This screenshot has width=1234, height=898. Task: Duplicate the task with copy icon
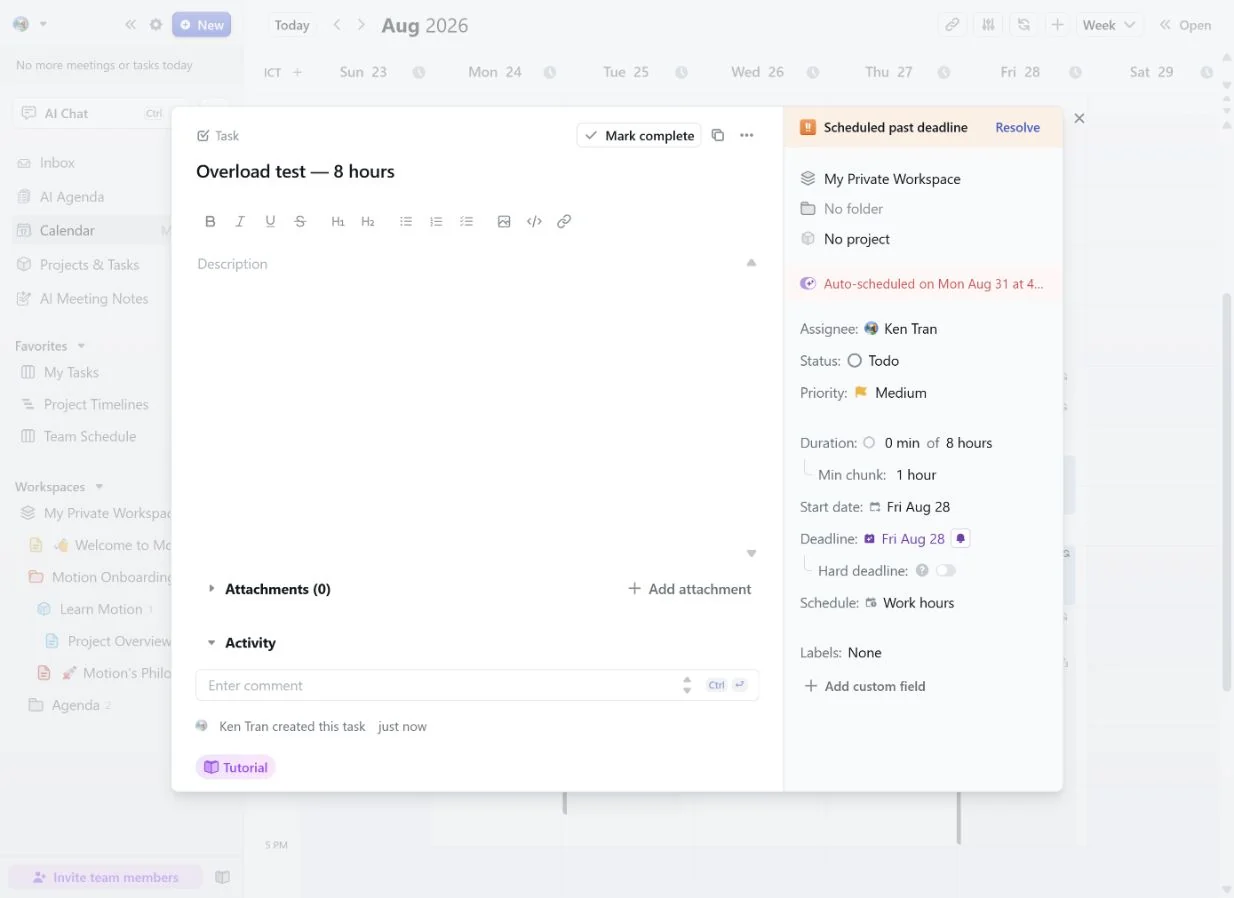click(x=717, y=135)
